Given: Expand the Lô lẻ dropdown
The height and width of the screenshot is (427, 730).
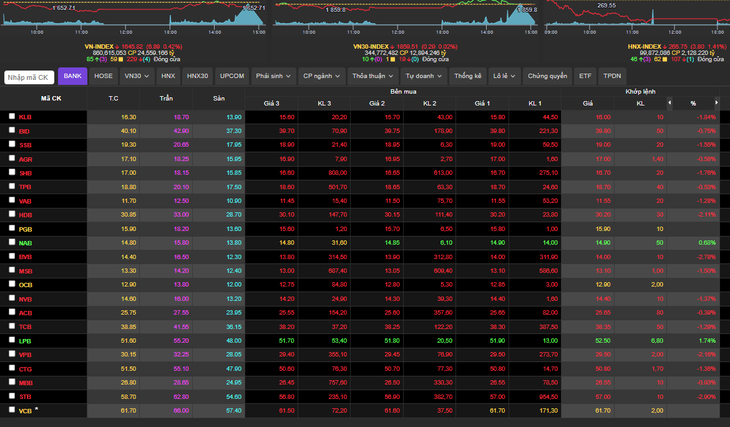Looking at the screenshot, I should tap(504, 76).
